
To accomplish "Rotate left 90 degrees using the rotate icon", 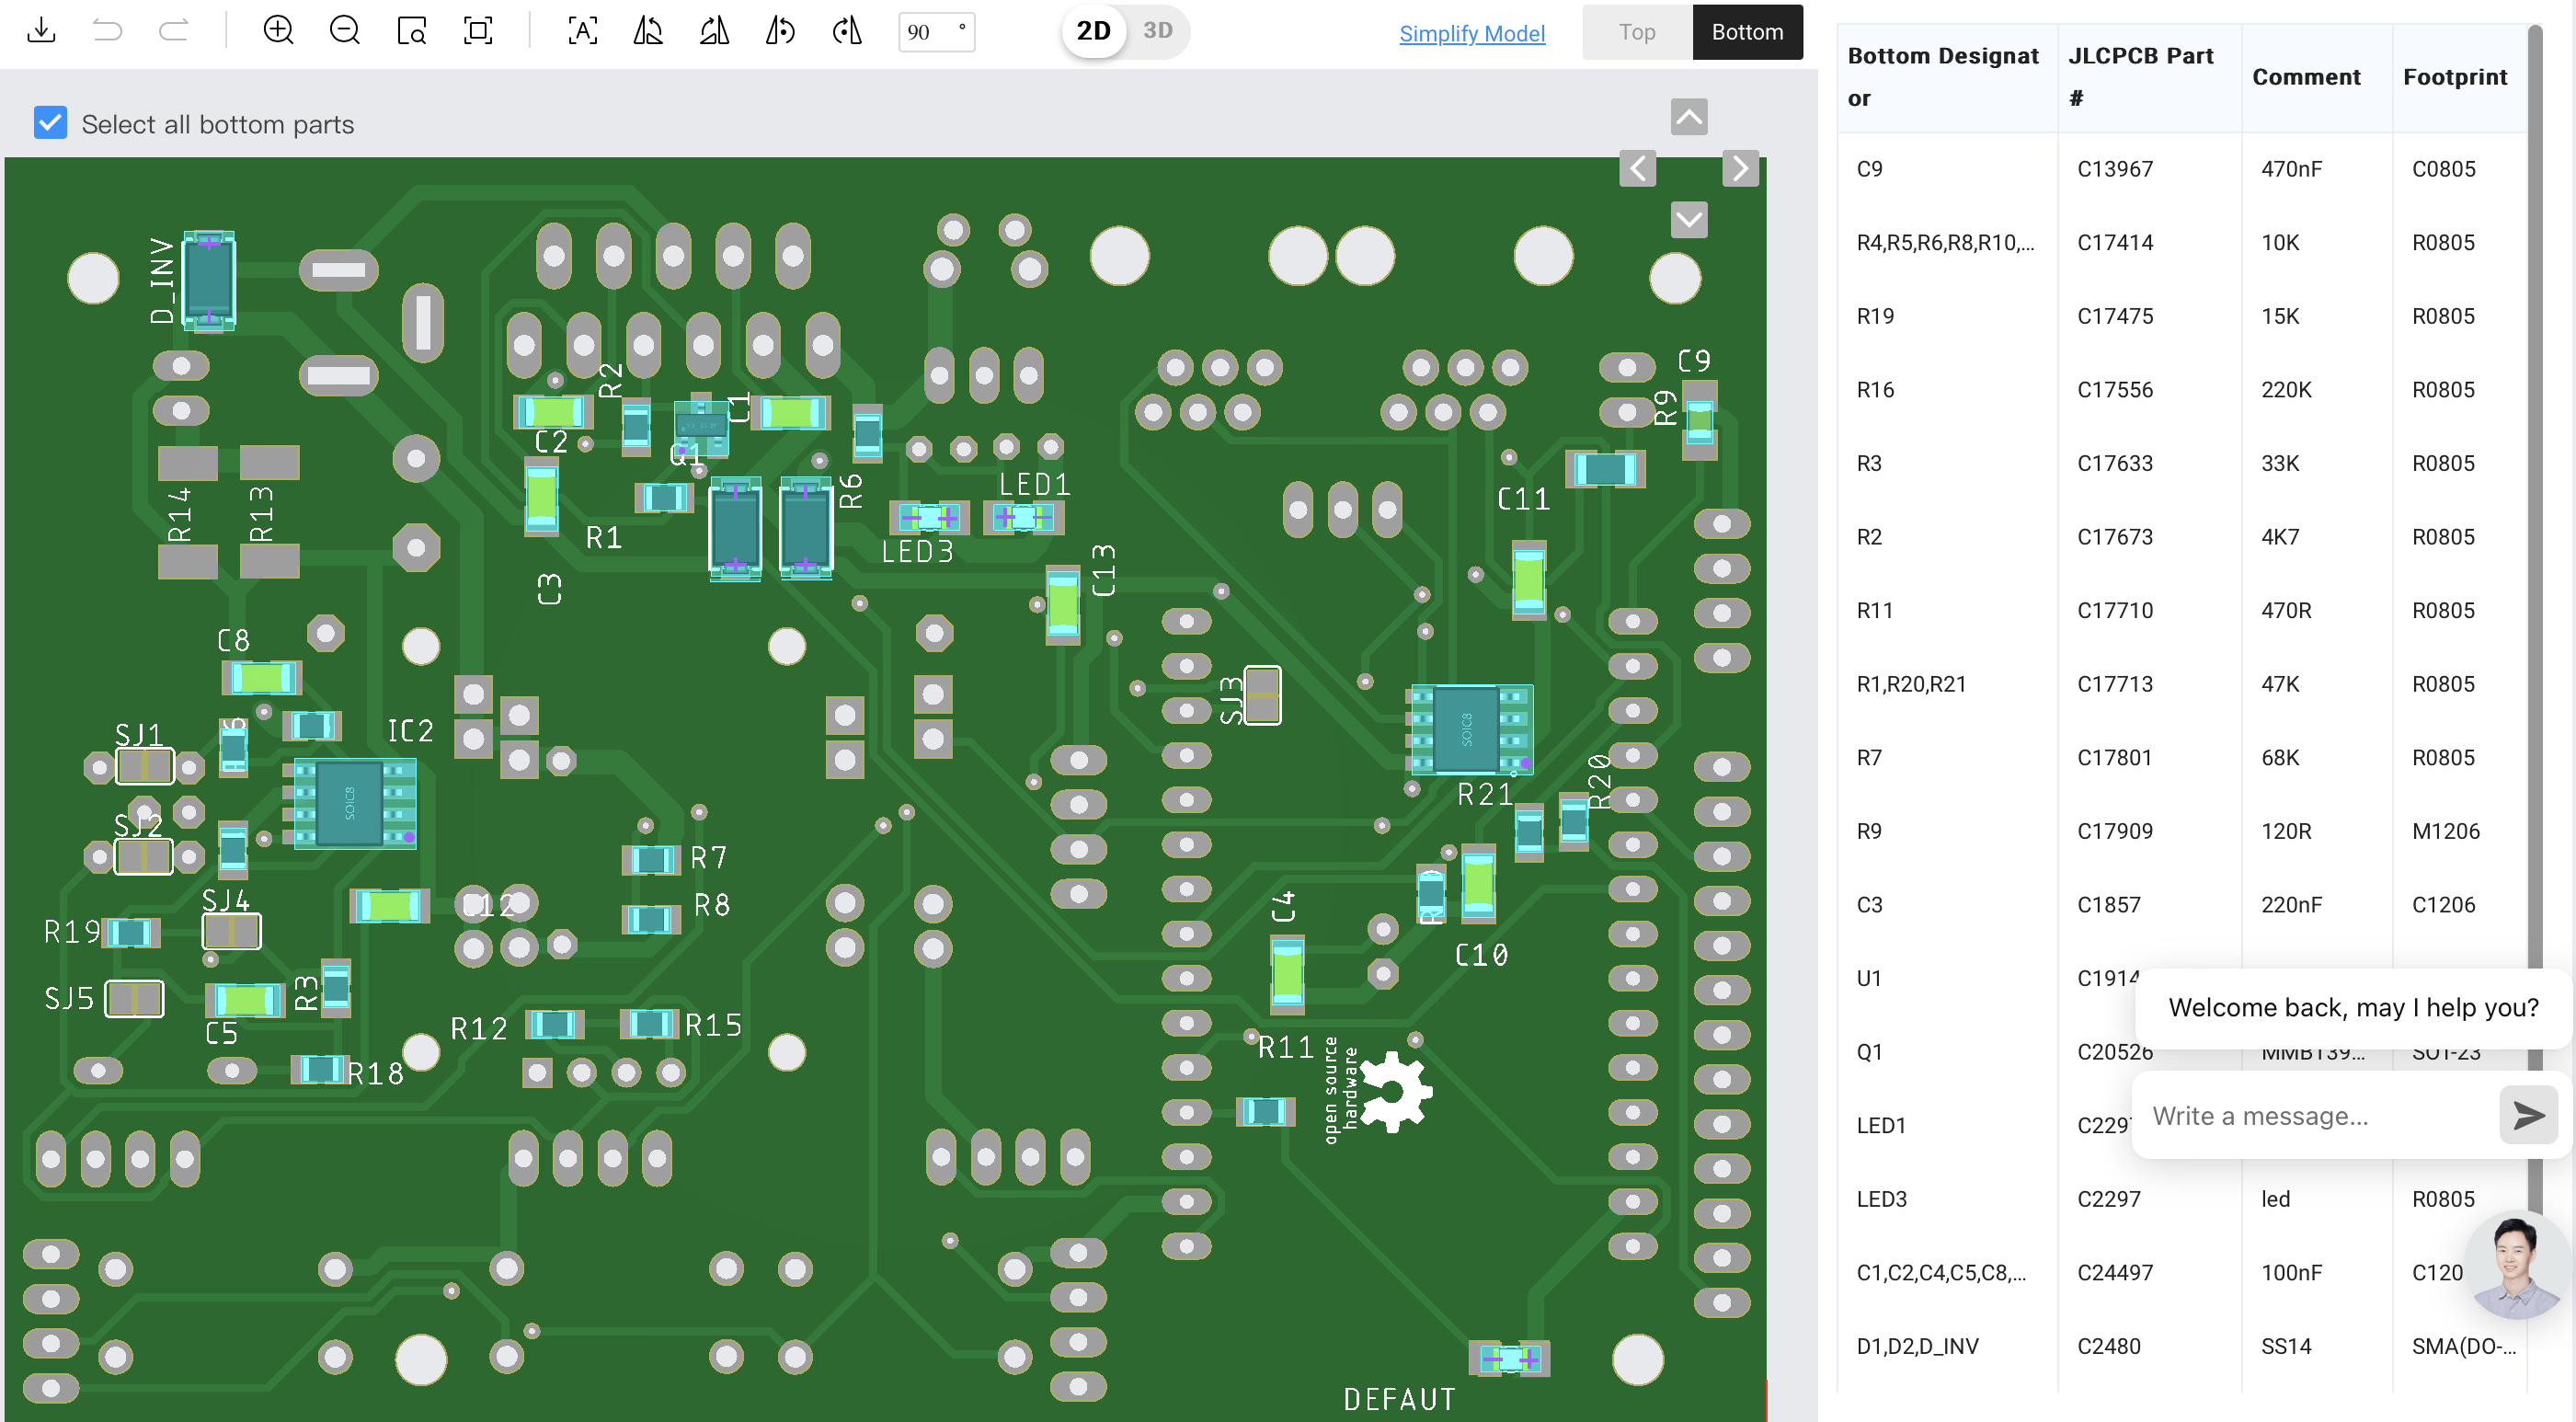I will (x=648, y=31).
